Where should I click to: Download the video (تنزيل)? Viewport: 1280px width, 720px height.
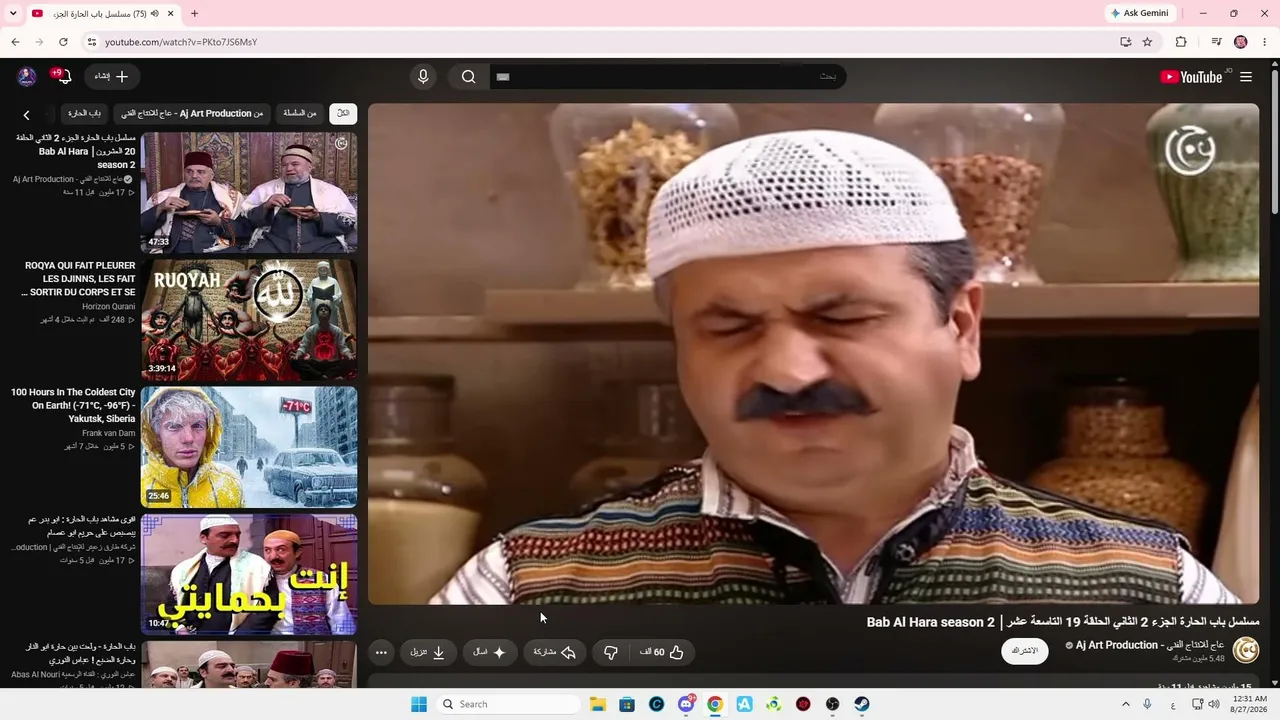coord(428,653)
